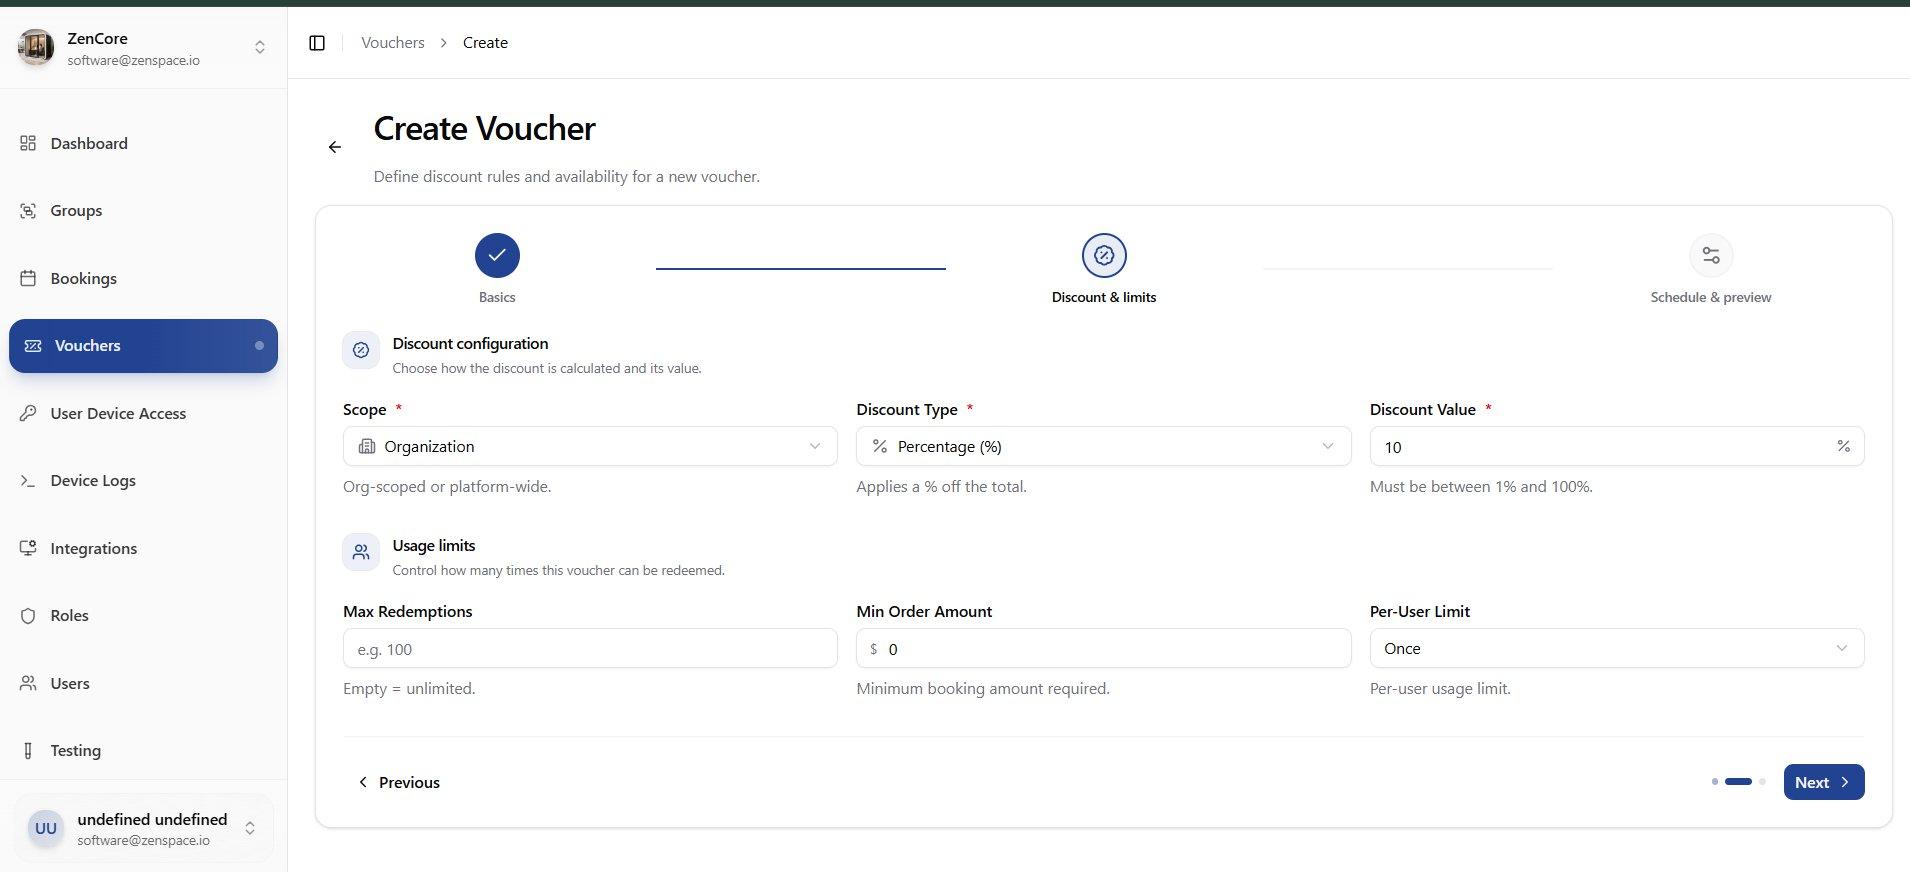The width and height of the screenshot is (1910, 872).
Task: Click the User Device Access key icon
Action: (x=28, y=413)
